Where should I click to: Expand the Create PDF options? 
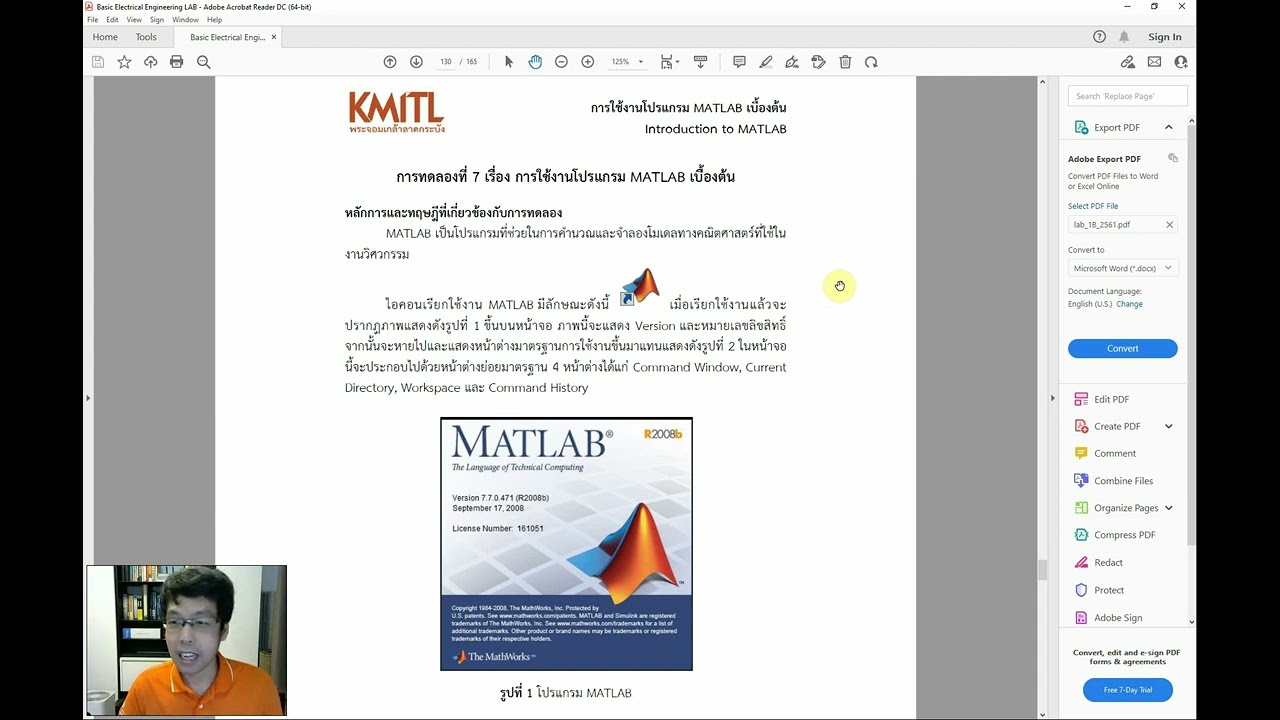tap(1168, 426)
